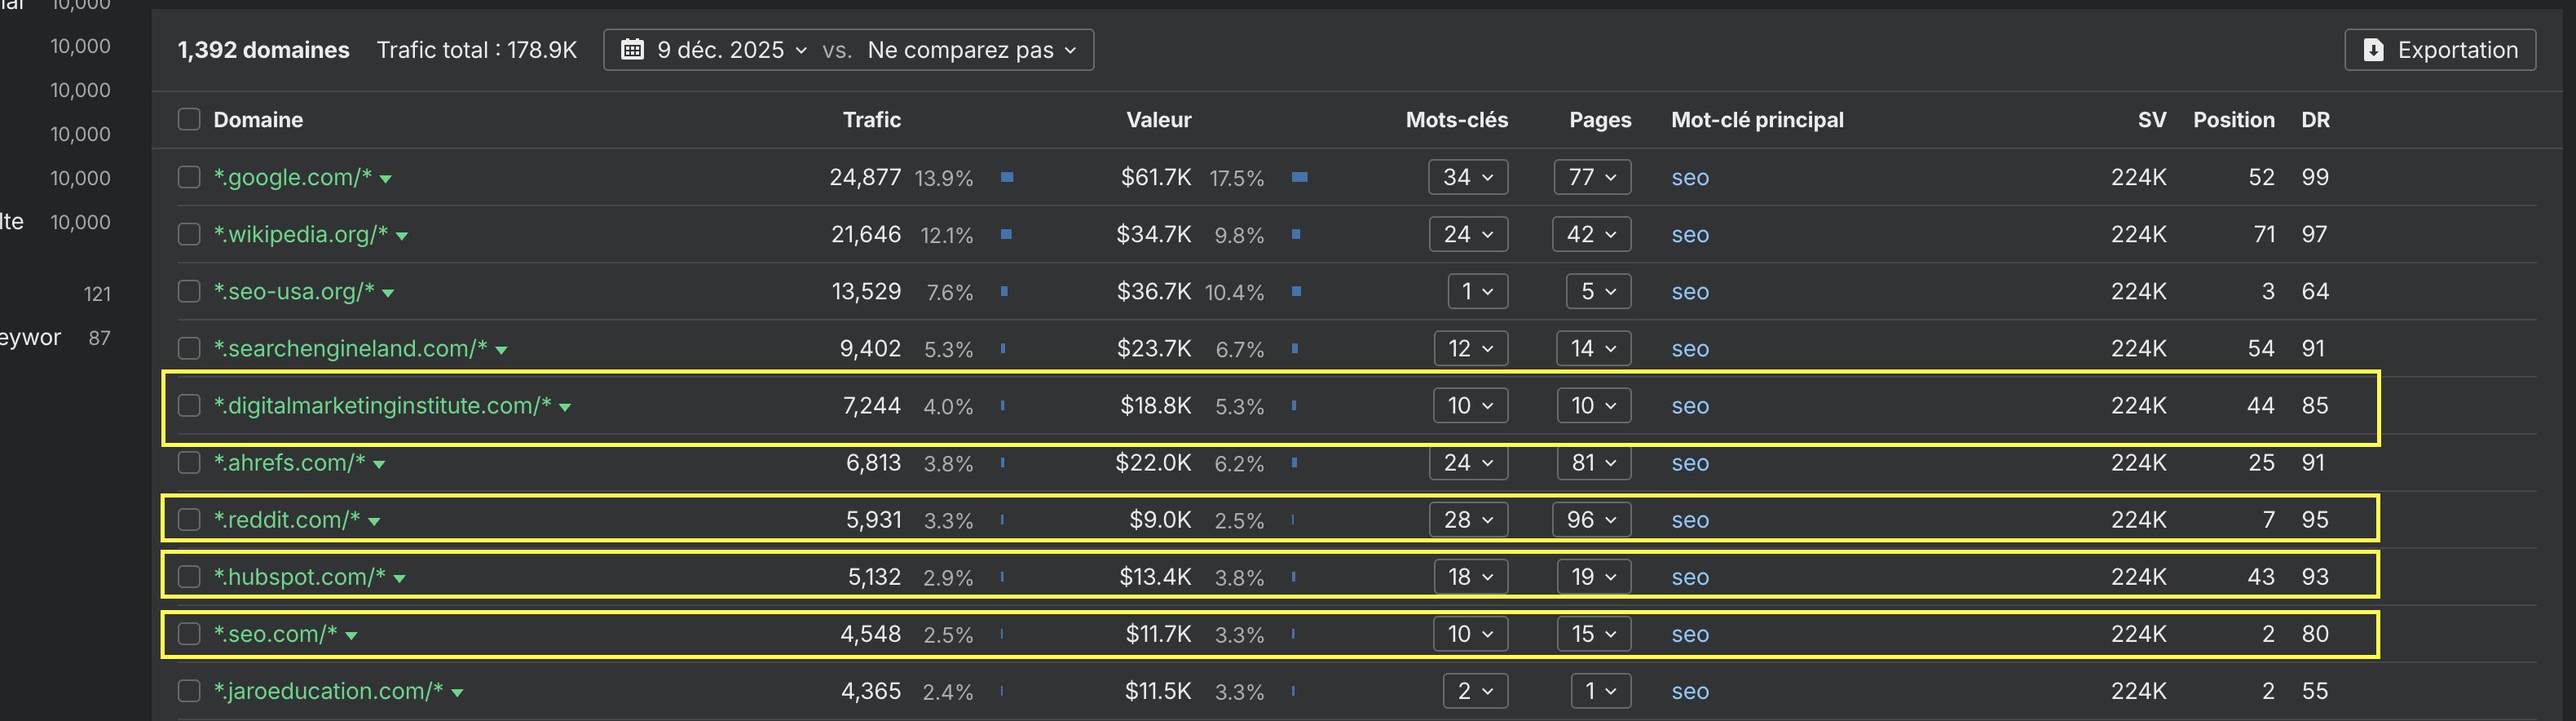Click the $36.7K value for seo-usa.org
Screen dimensions: 2576x721
(1153, 291)
